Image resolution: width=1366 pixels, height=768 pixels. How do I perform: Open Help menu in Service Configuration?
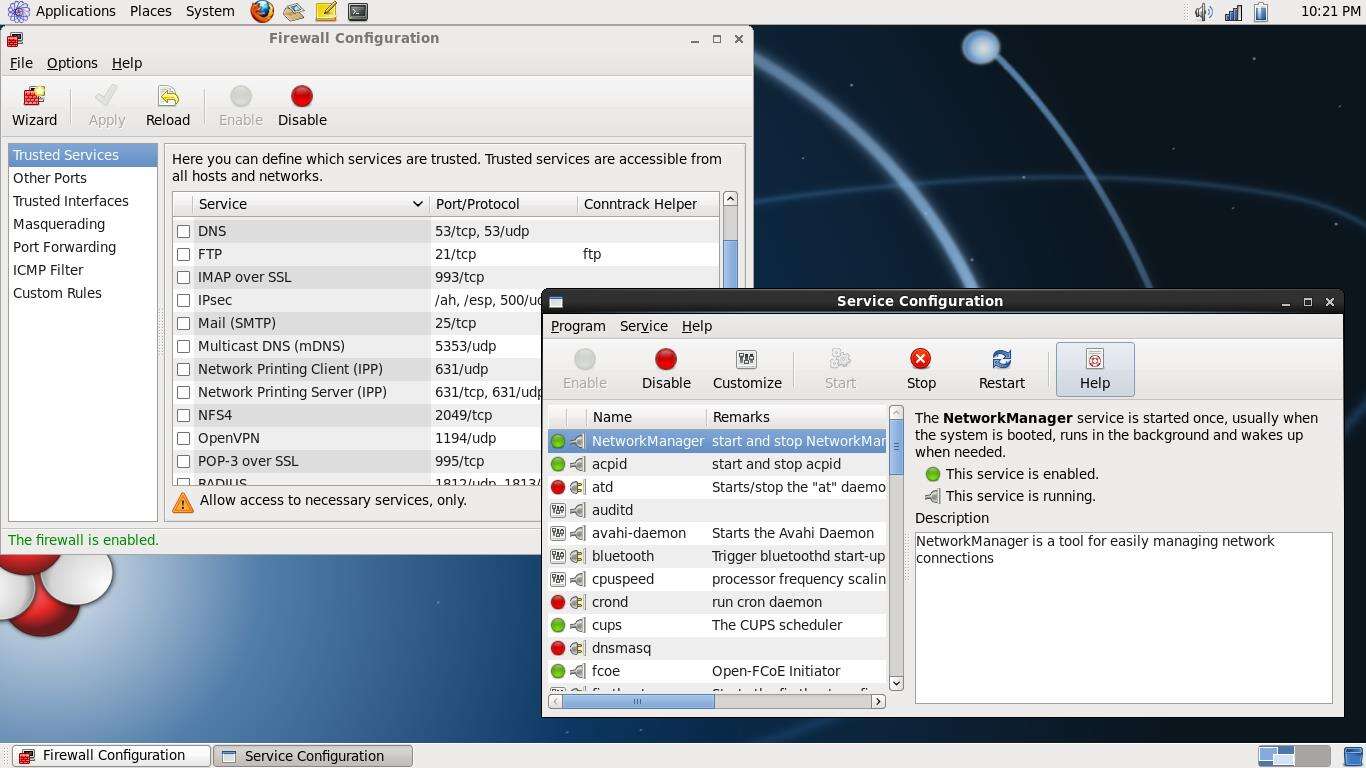tap(697, 326)
